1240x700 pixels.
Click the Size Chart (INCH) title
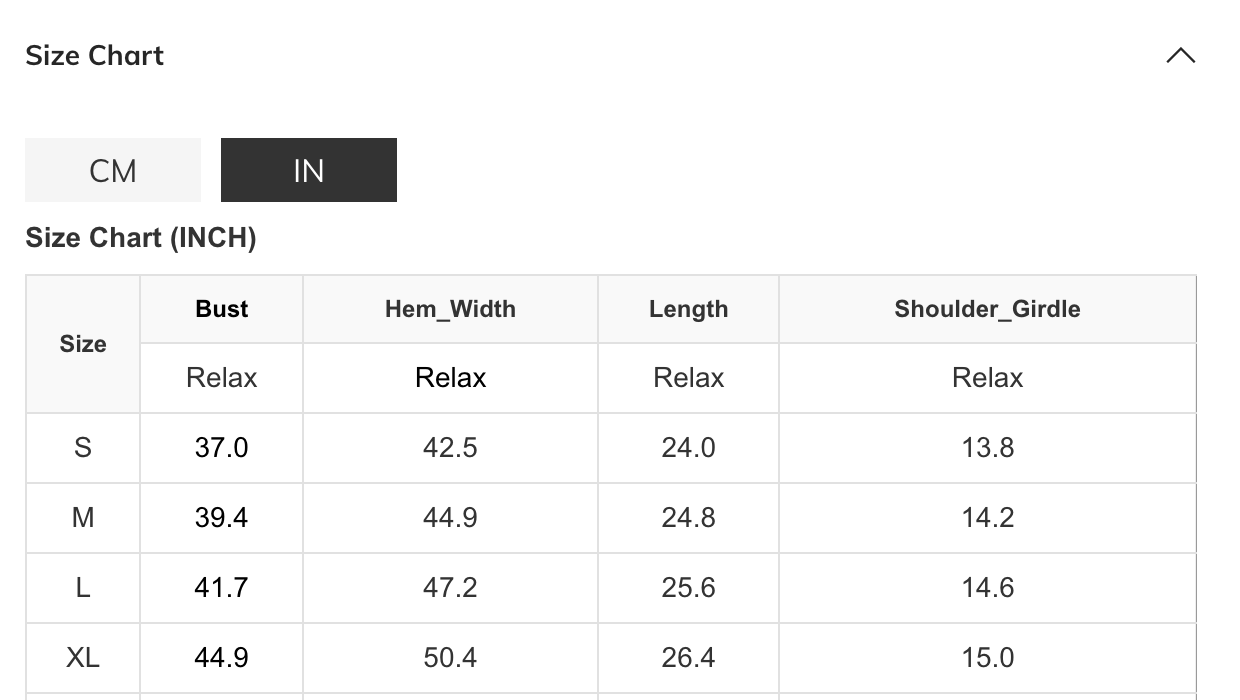[x=141, y=238]
